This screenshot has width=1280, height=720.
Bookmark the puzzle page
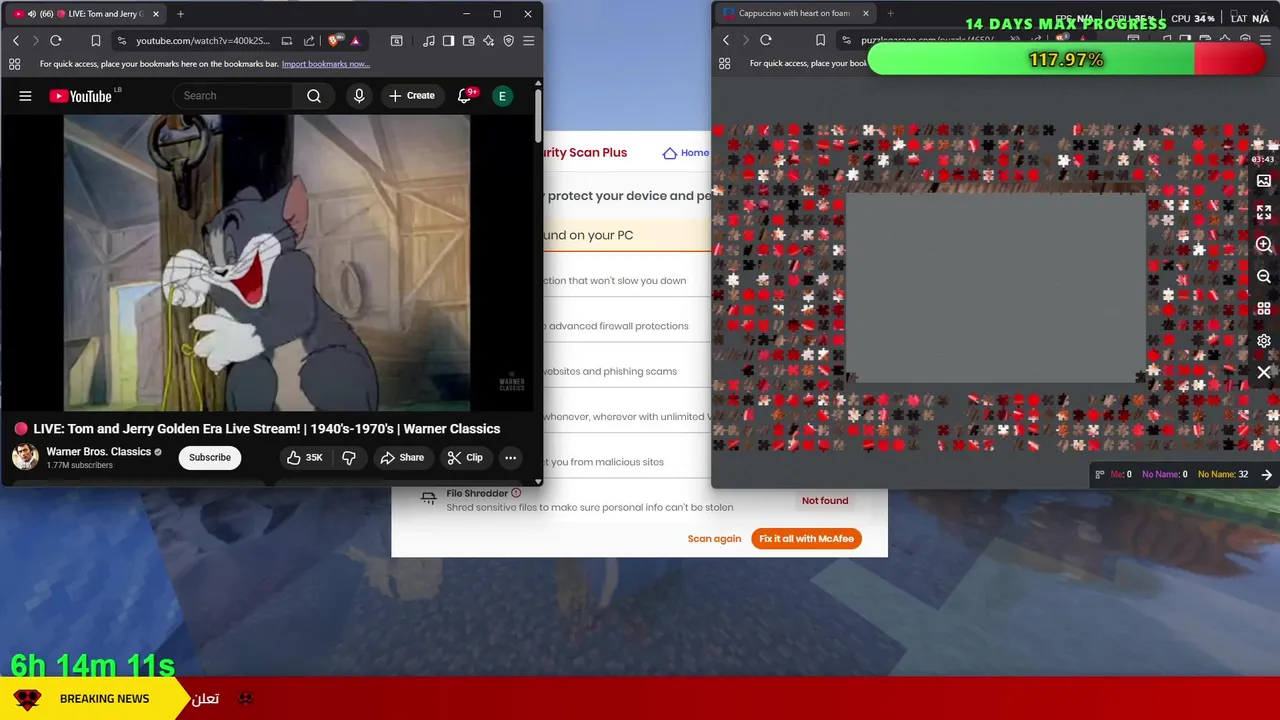[x=820, y=40]
